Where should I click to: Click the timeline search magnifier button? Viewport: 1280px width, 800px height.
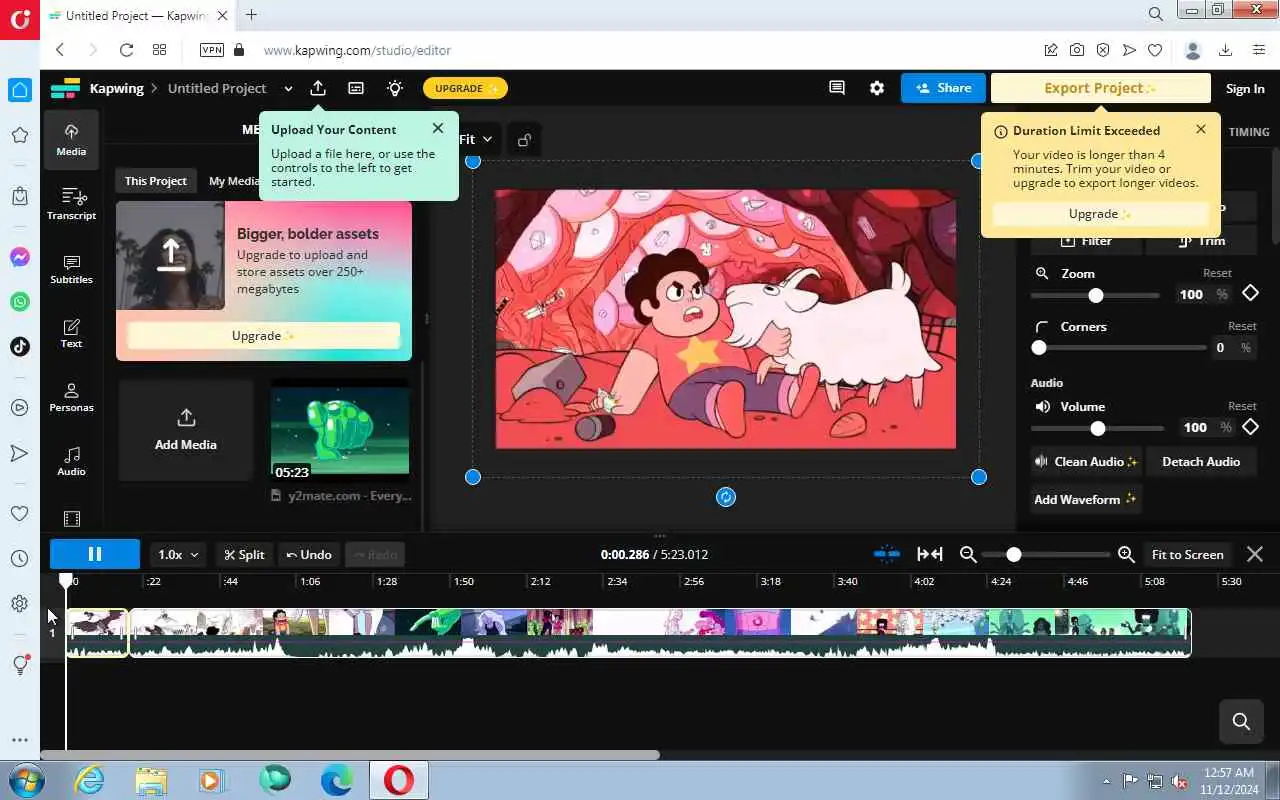click(1242, 721)
